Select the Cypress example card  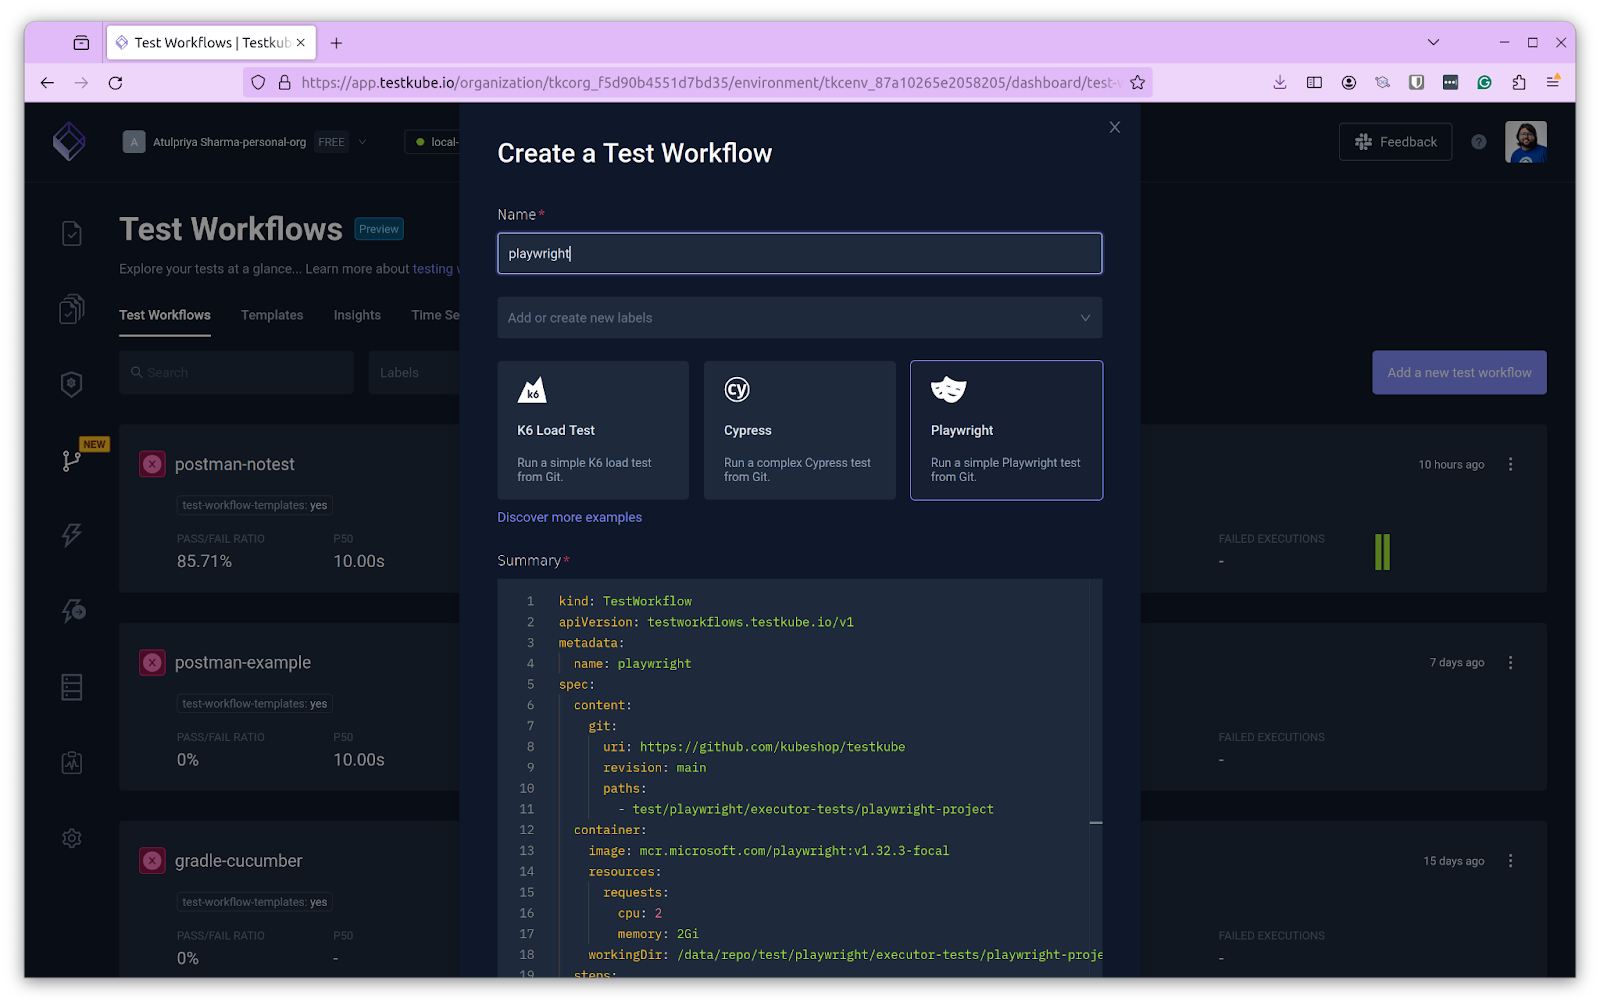[x=800, y=430]
